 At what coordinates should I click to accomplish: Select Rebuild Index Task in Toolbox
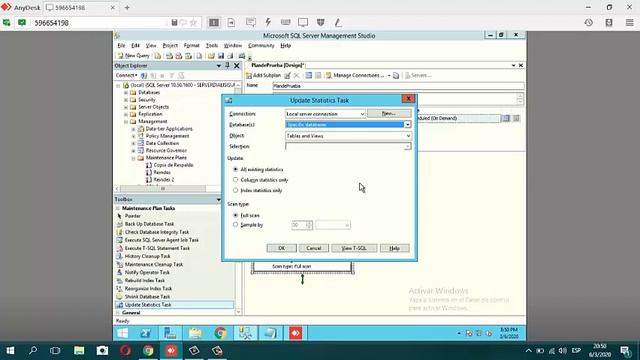[x=144, y=280]
